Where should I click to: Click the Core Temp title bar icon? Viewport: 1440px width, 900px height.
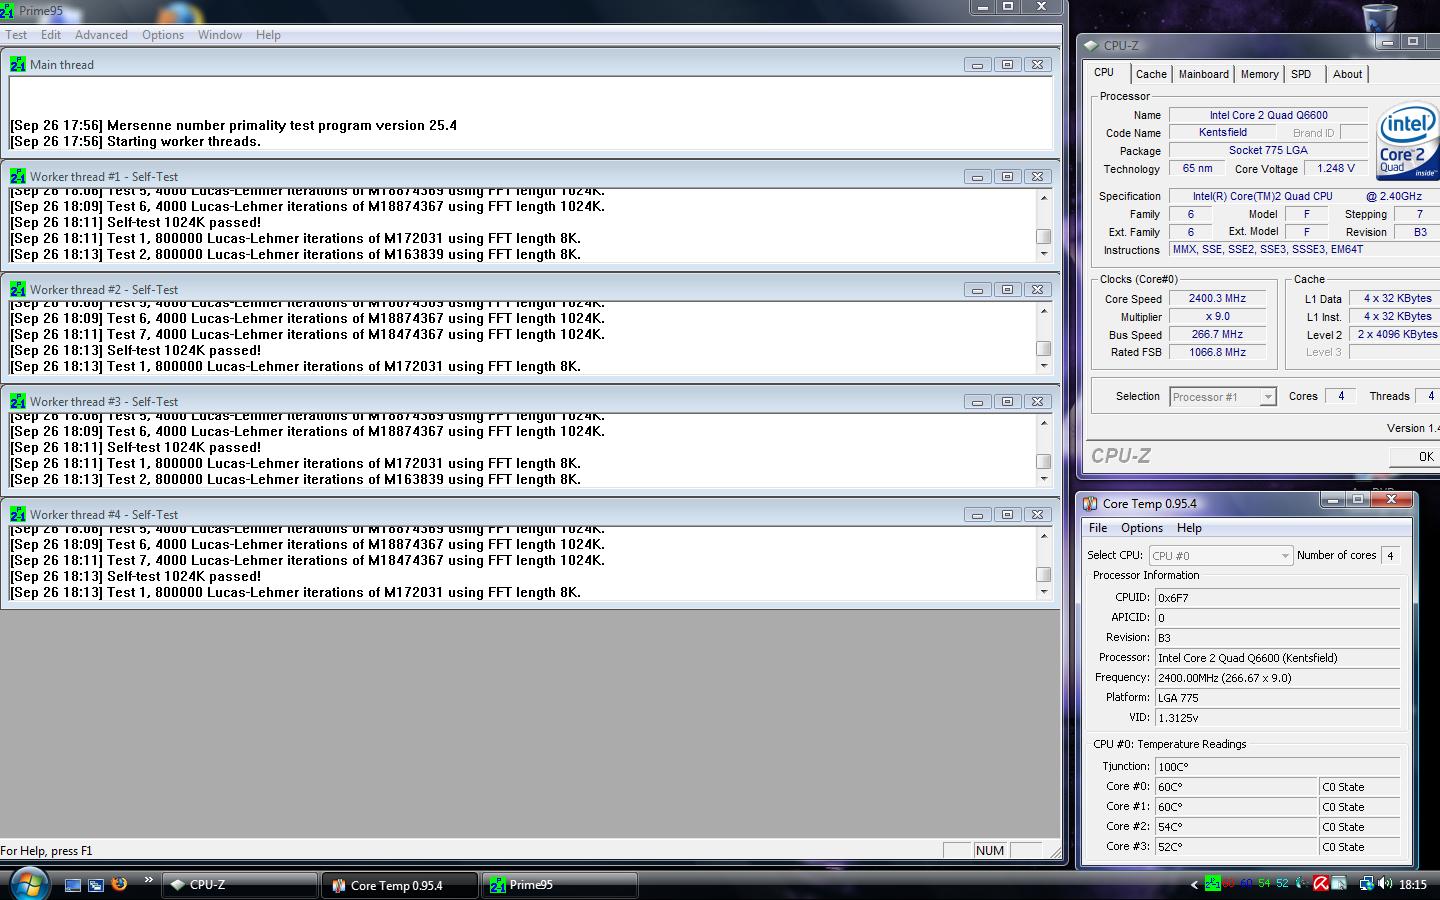coord(1091,503)
